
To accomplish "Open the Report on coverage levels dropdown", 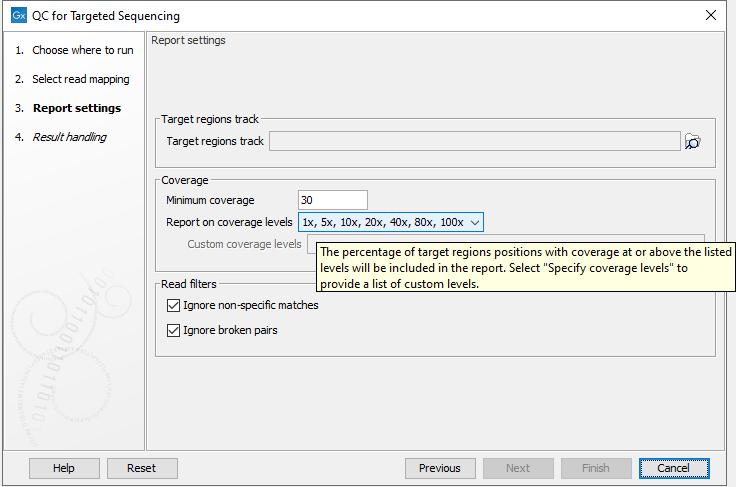I will pos(391,222).
